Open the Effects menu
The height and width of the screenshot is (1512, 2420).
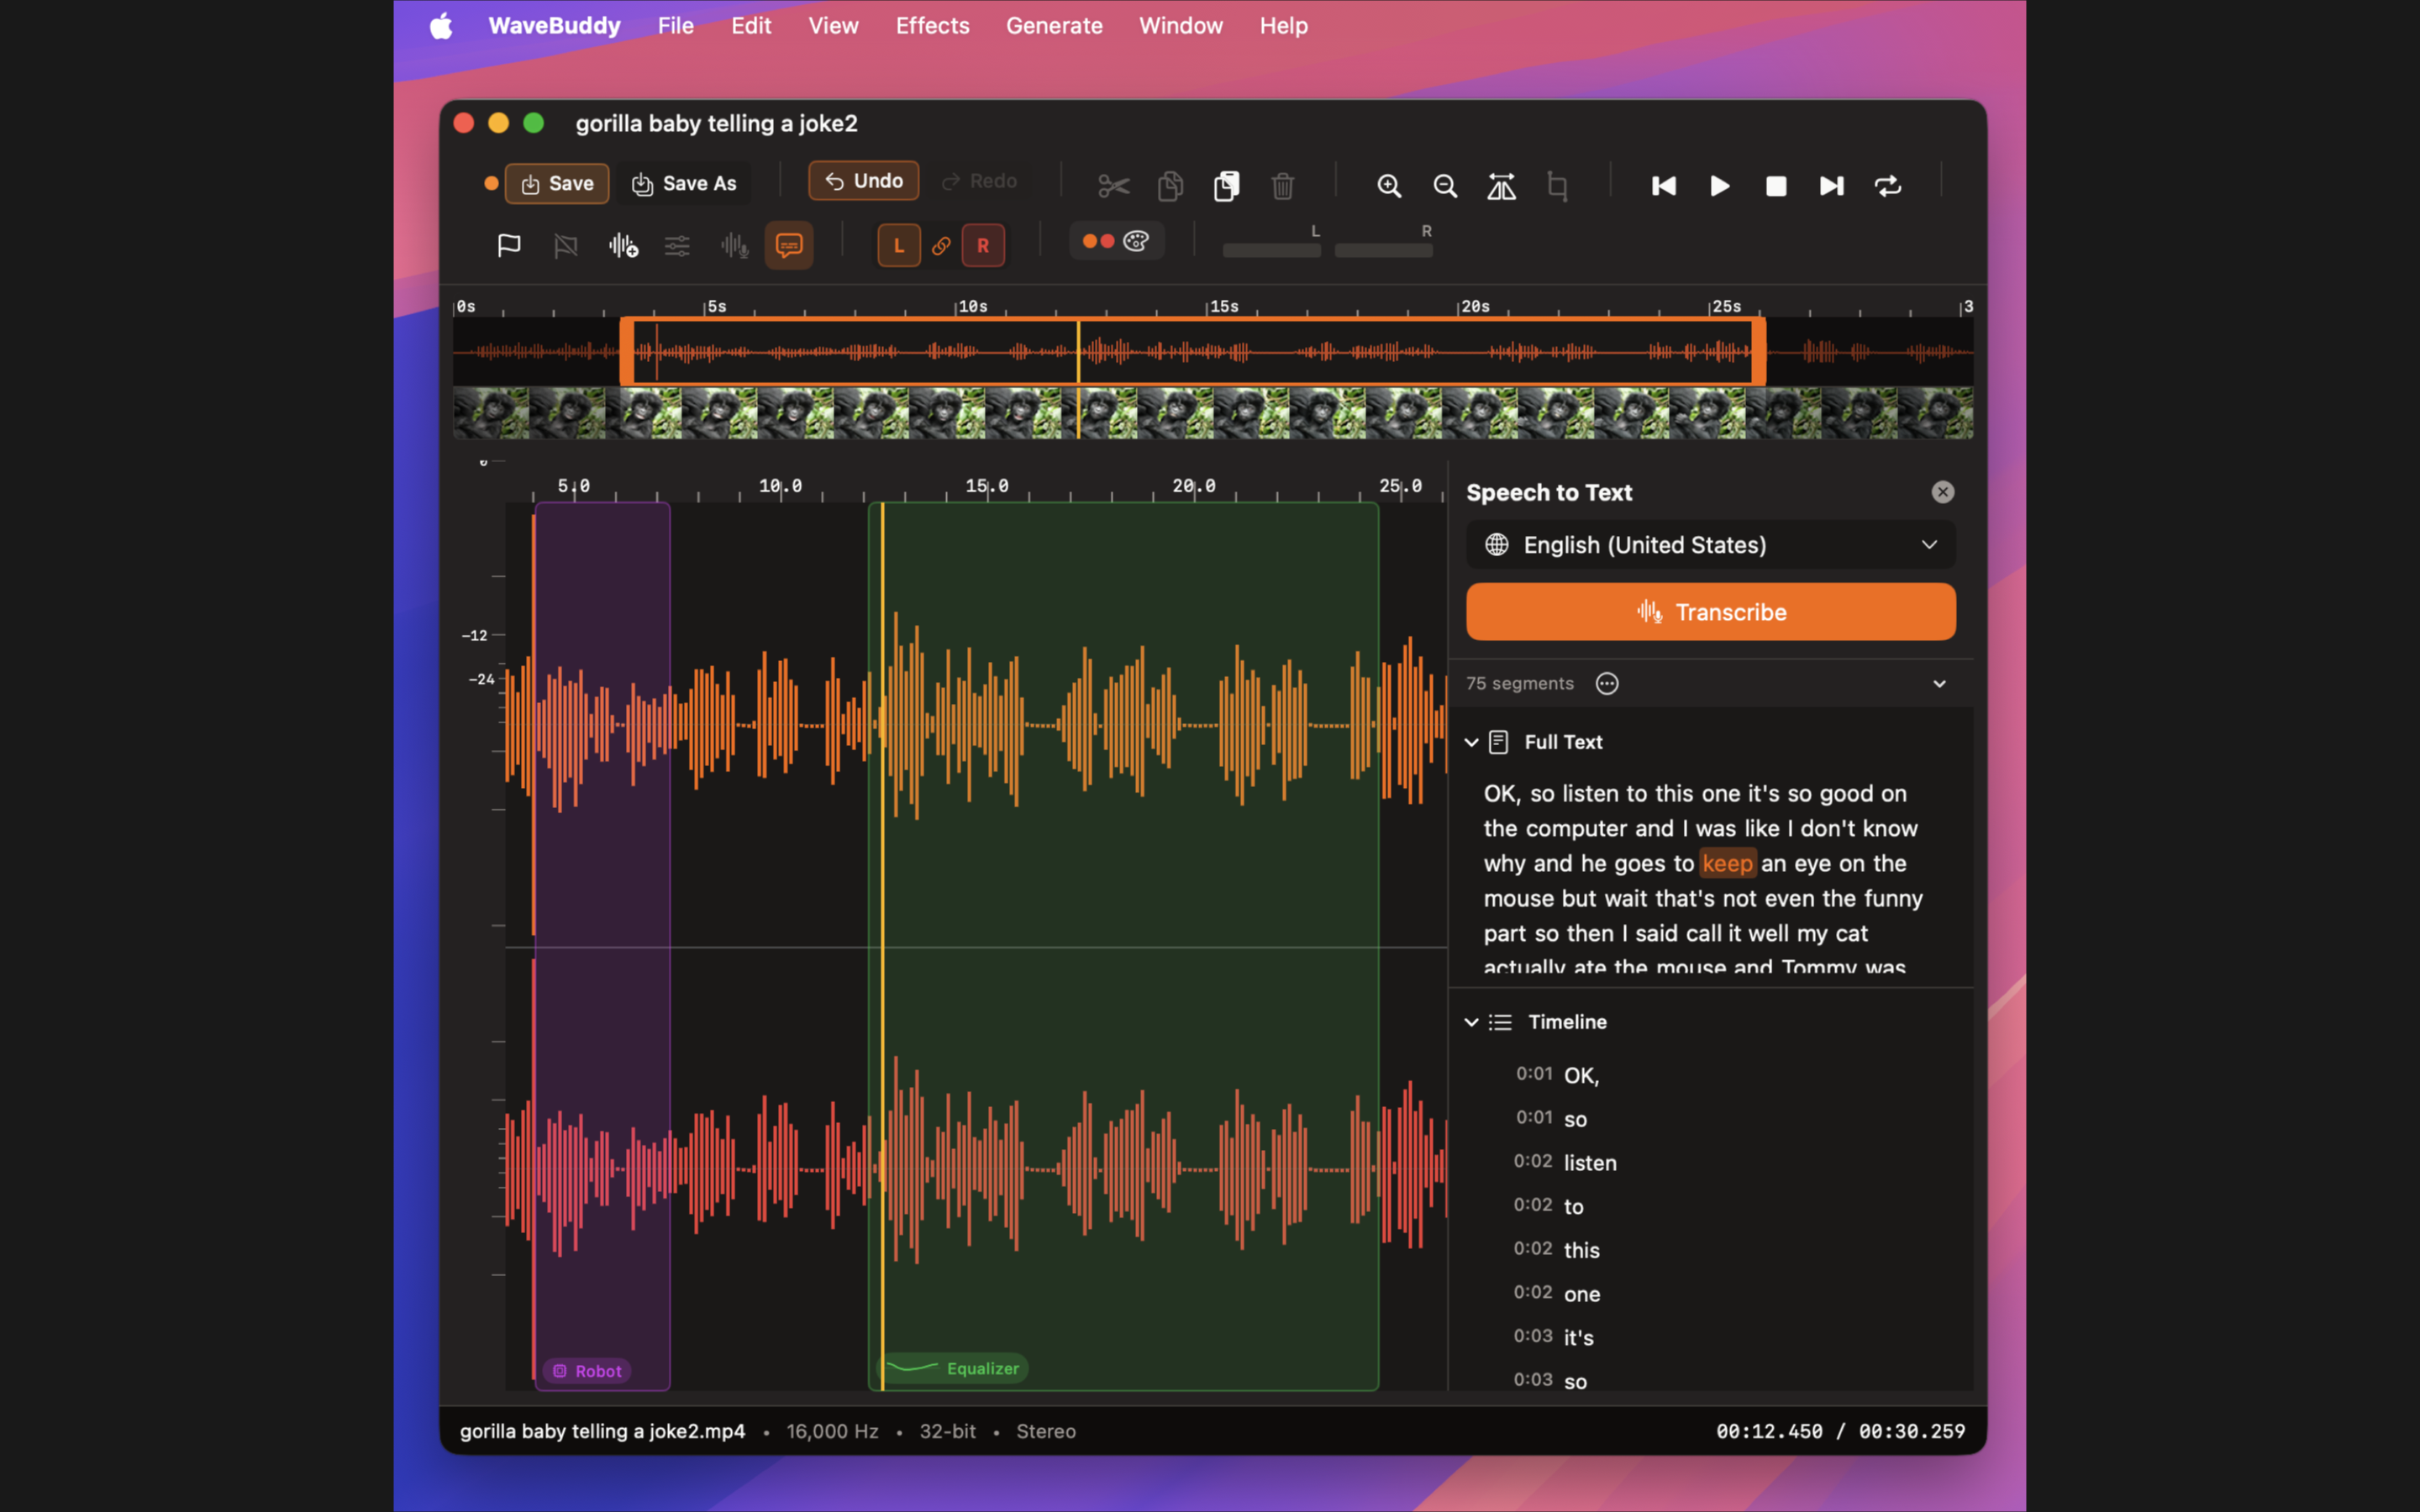click(x=932, y=26)
